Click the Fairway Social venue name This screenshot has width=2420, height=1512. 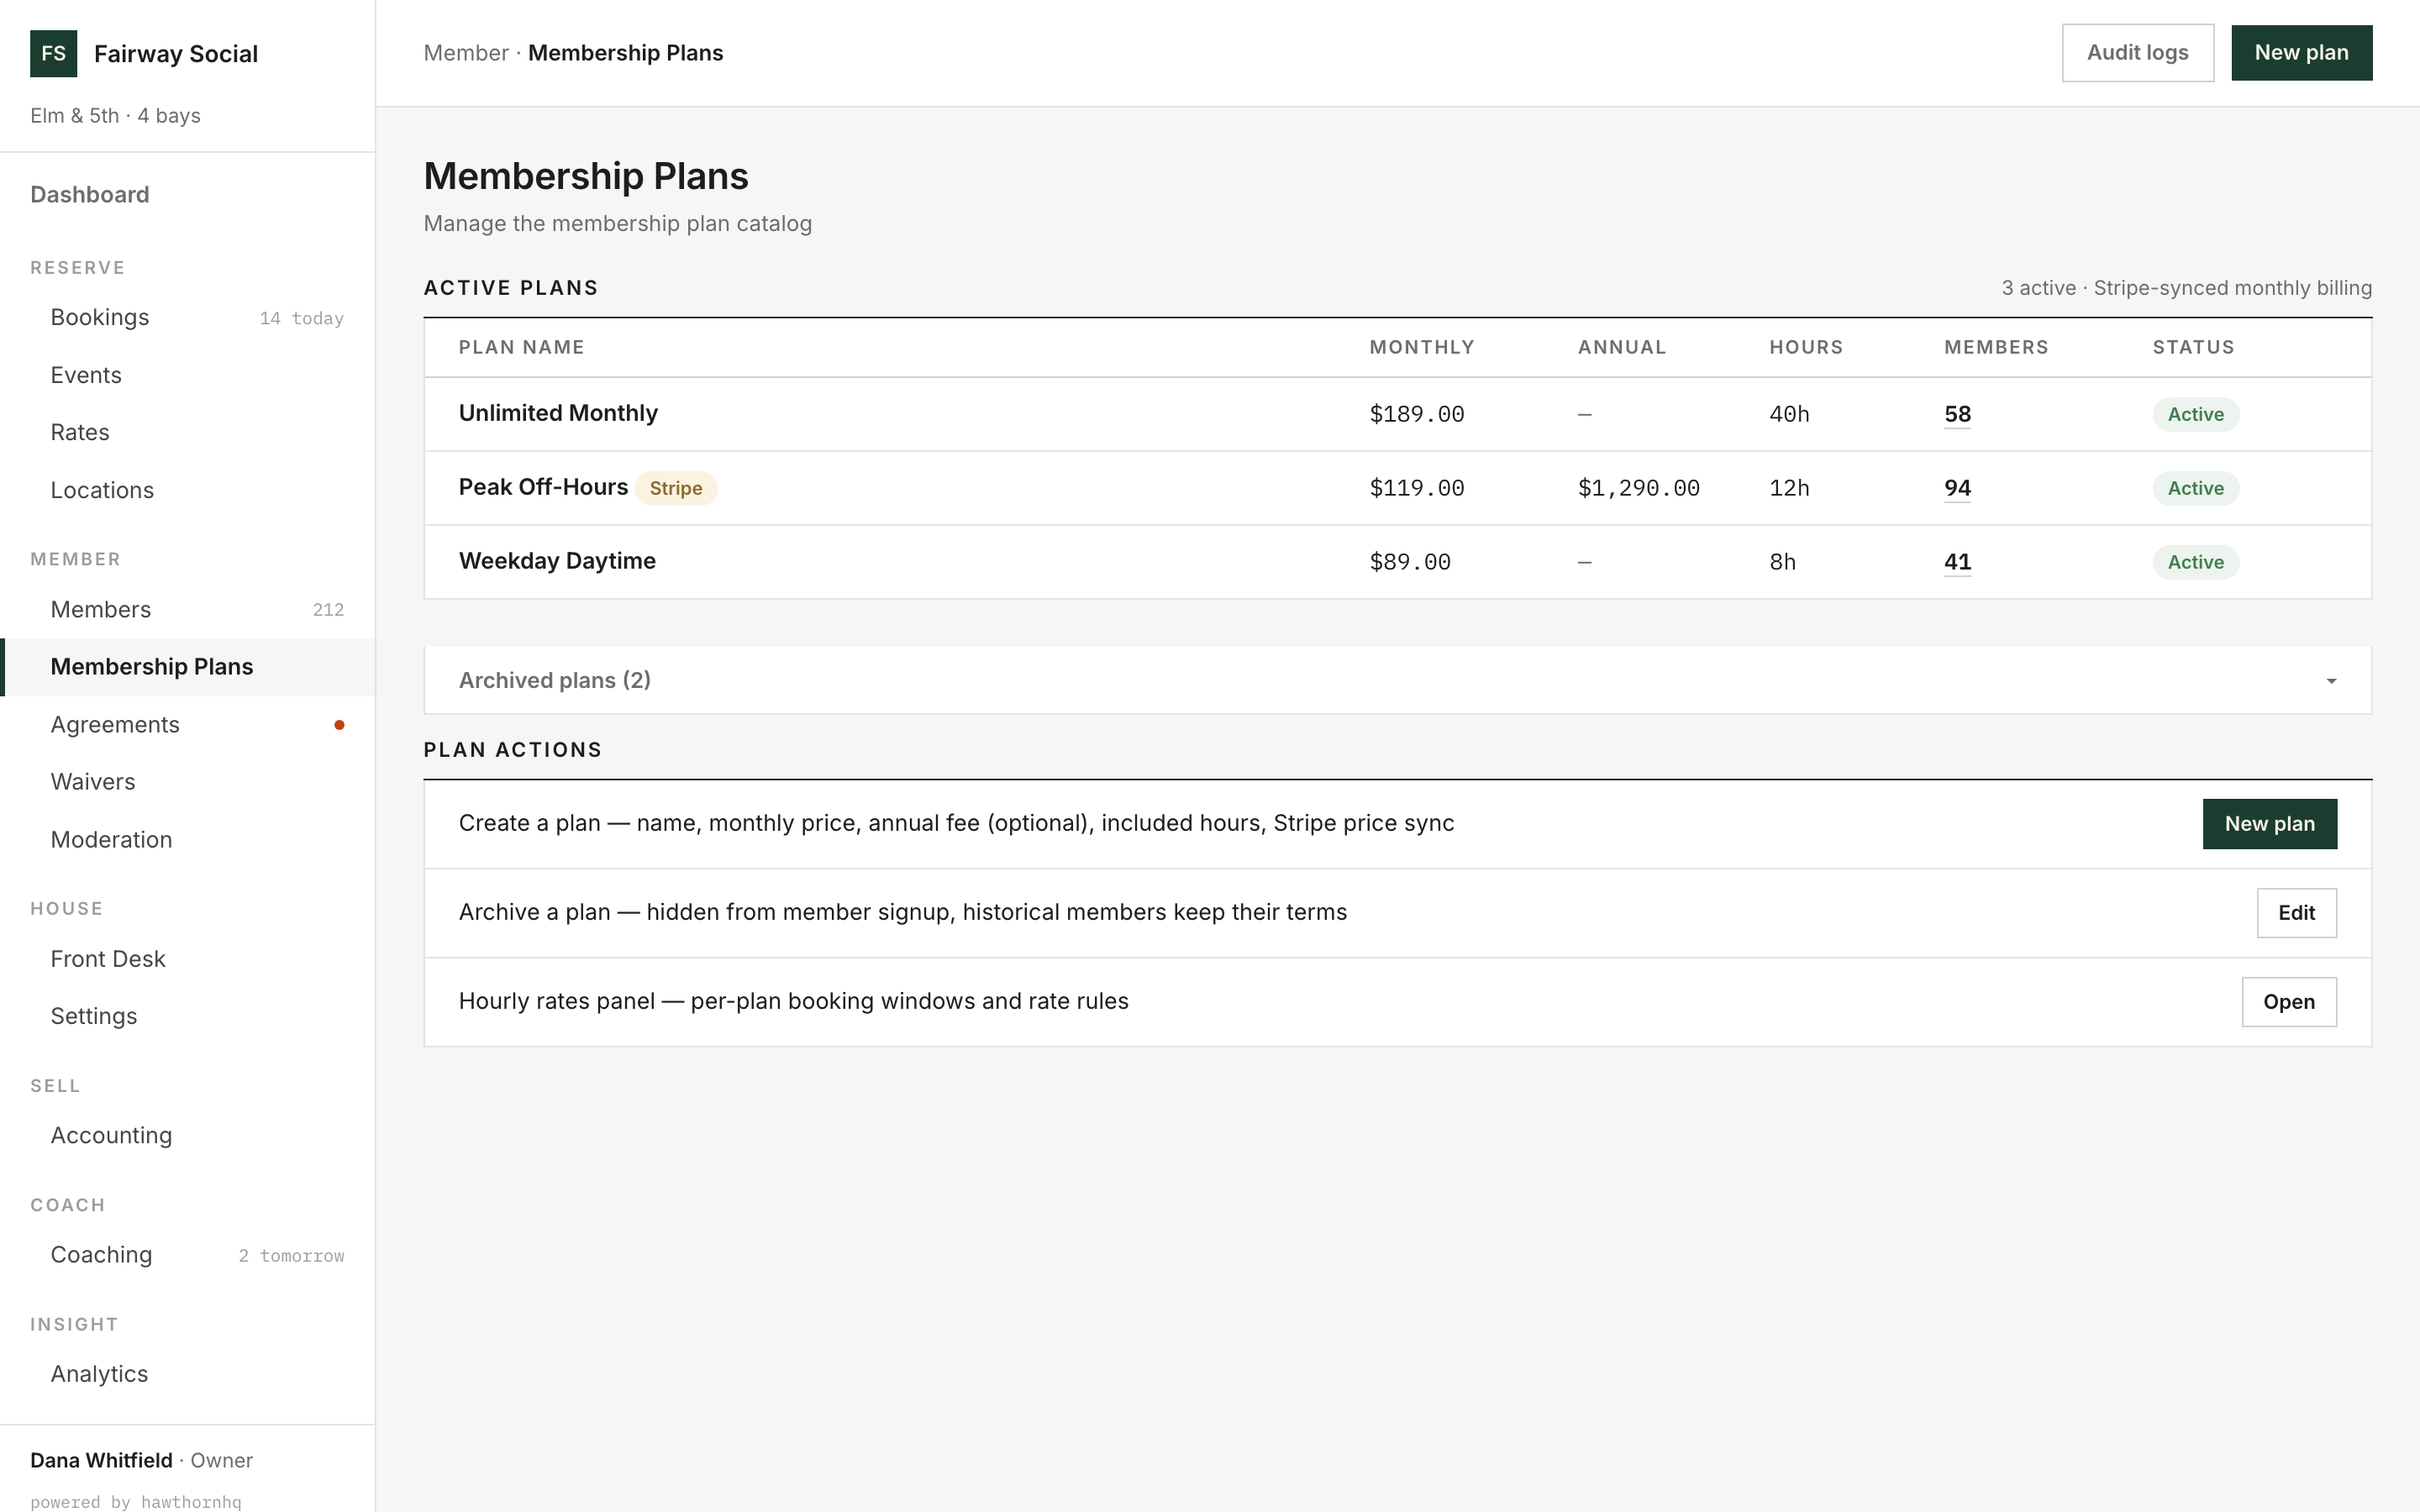[176, 54]
